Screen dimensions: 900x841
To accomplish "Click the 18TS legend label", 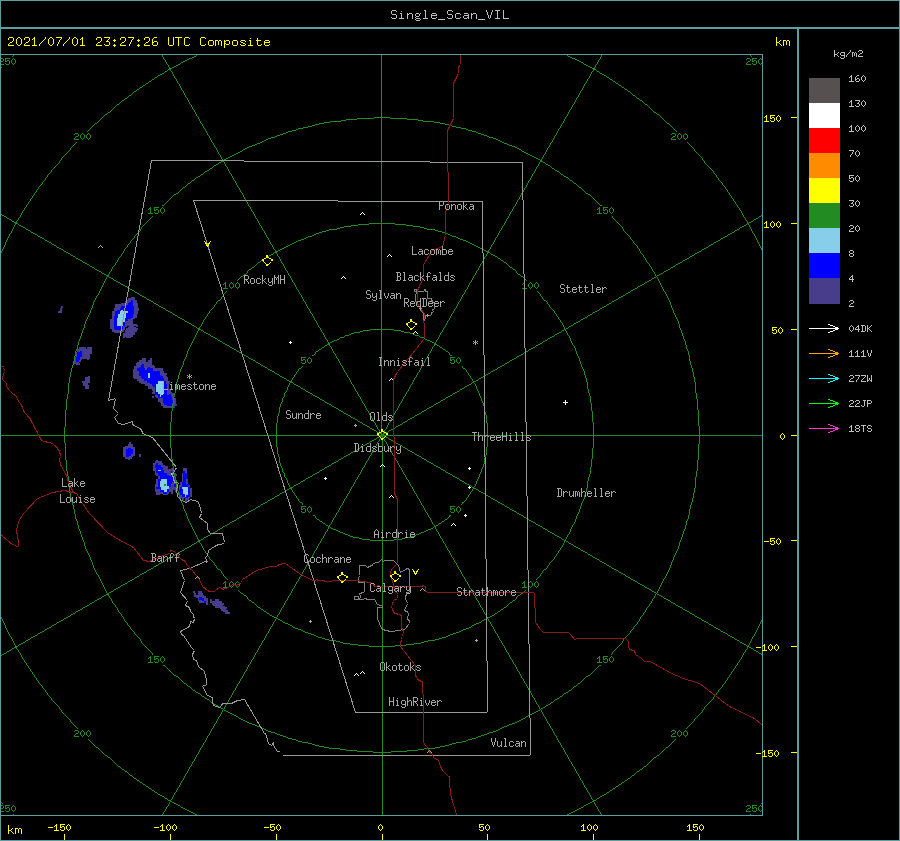I will click(x=860, y=428).
